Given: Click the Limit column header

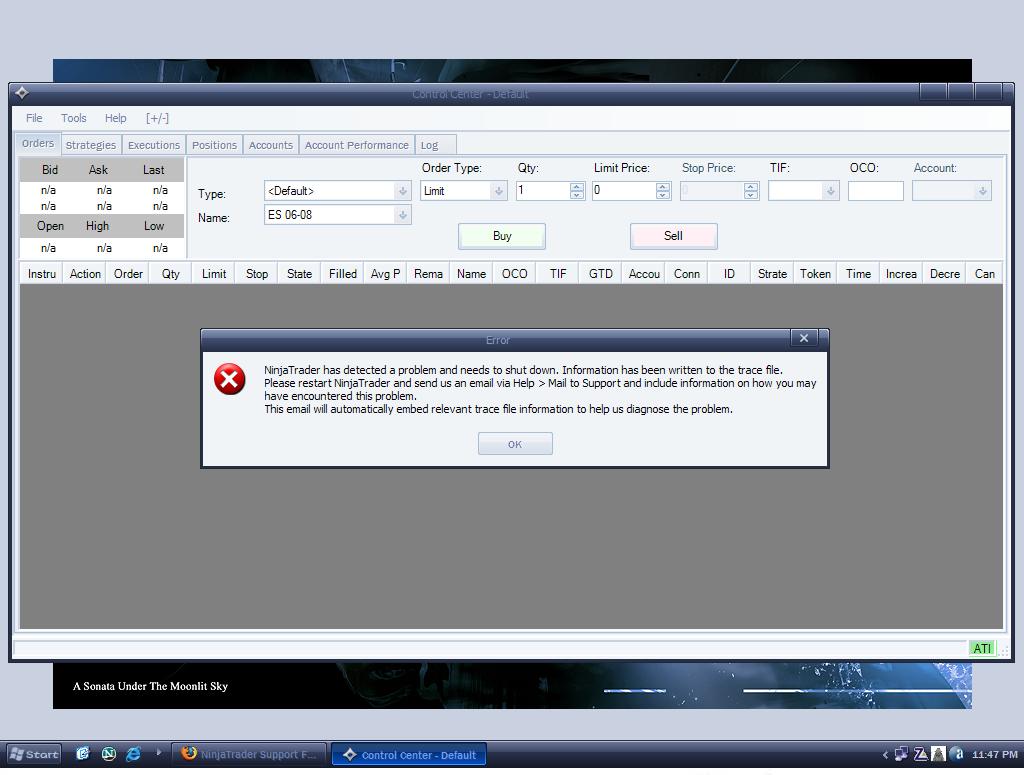Looking at the screenshot, I should pyautogui.click(x=214, y=274).
